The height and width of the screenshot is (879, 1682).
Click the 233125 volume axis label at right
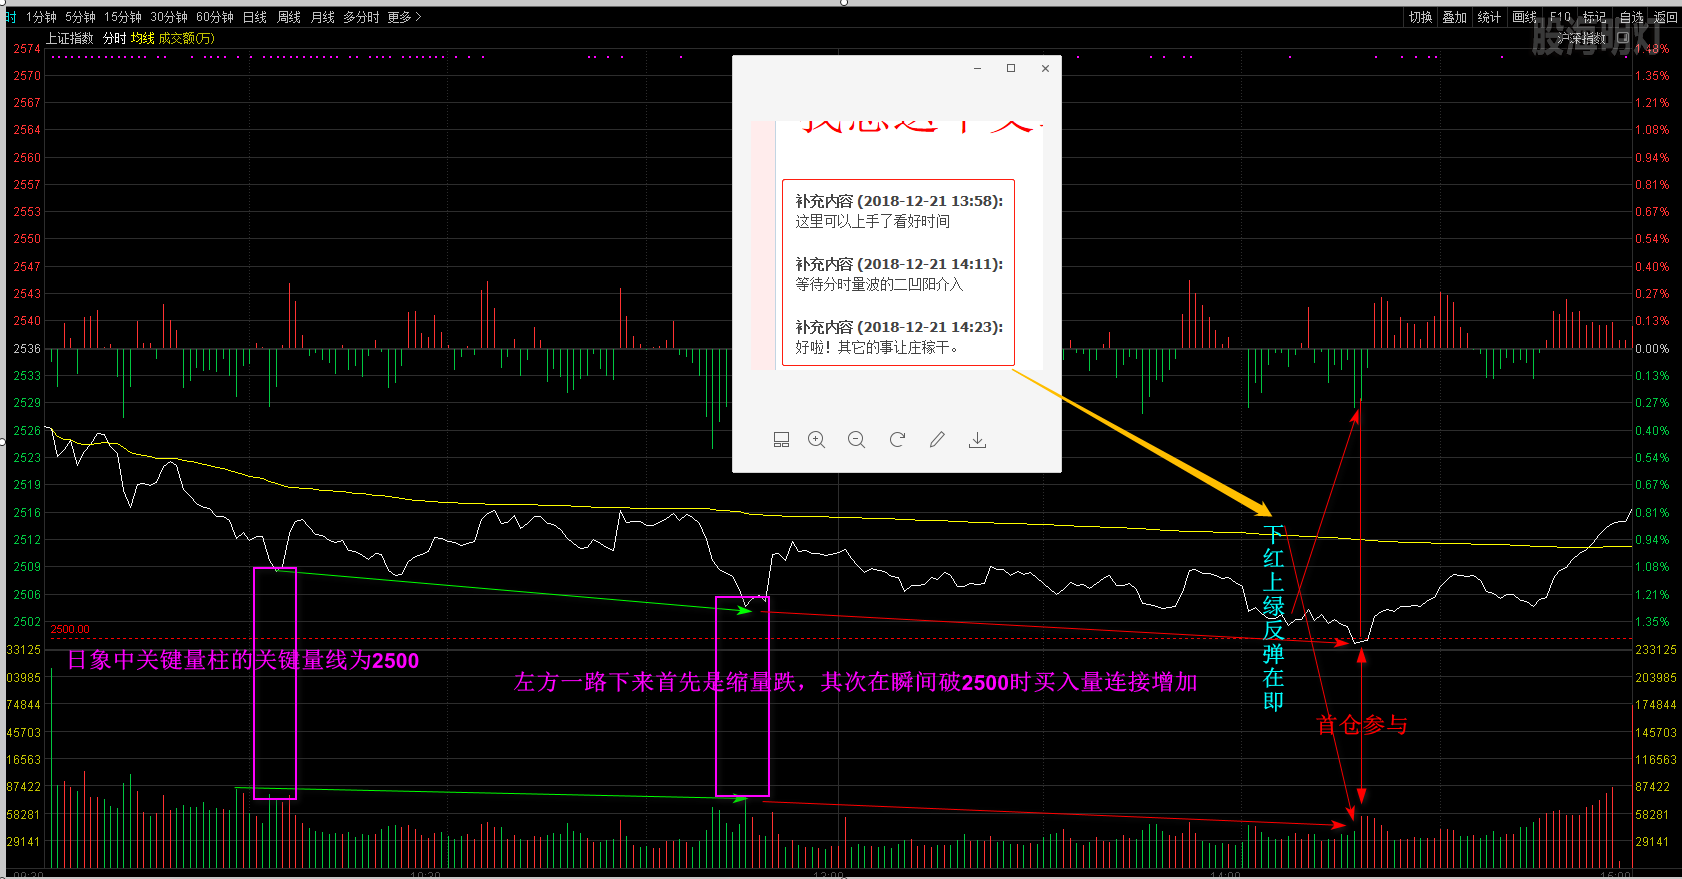1656,649
